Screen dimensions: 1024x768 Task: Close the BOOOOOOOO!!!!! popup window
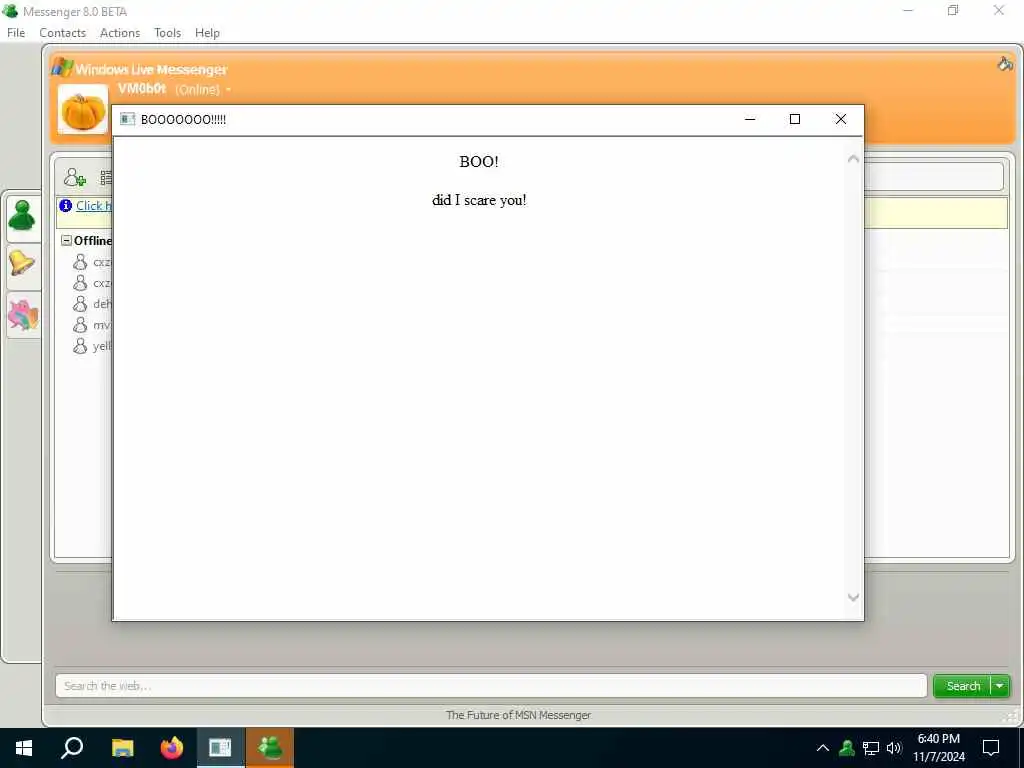click(x=840, y=119)
